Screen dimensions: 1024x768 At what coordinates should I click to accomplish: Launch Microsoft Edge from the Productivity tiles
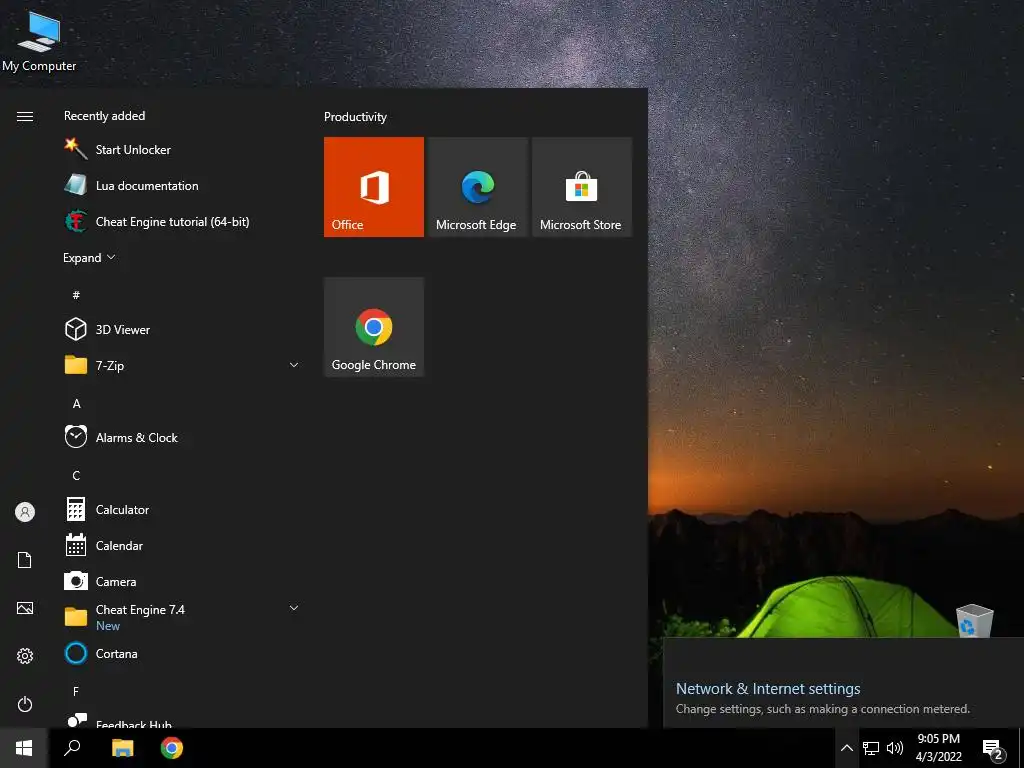click(477, 187)
